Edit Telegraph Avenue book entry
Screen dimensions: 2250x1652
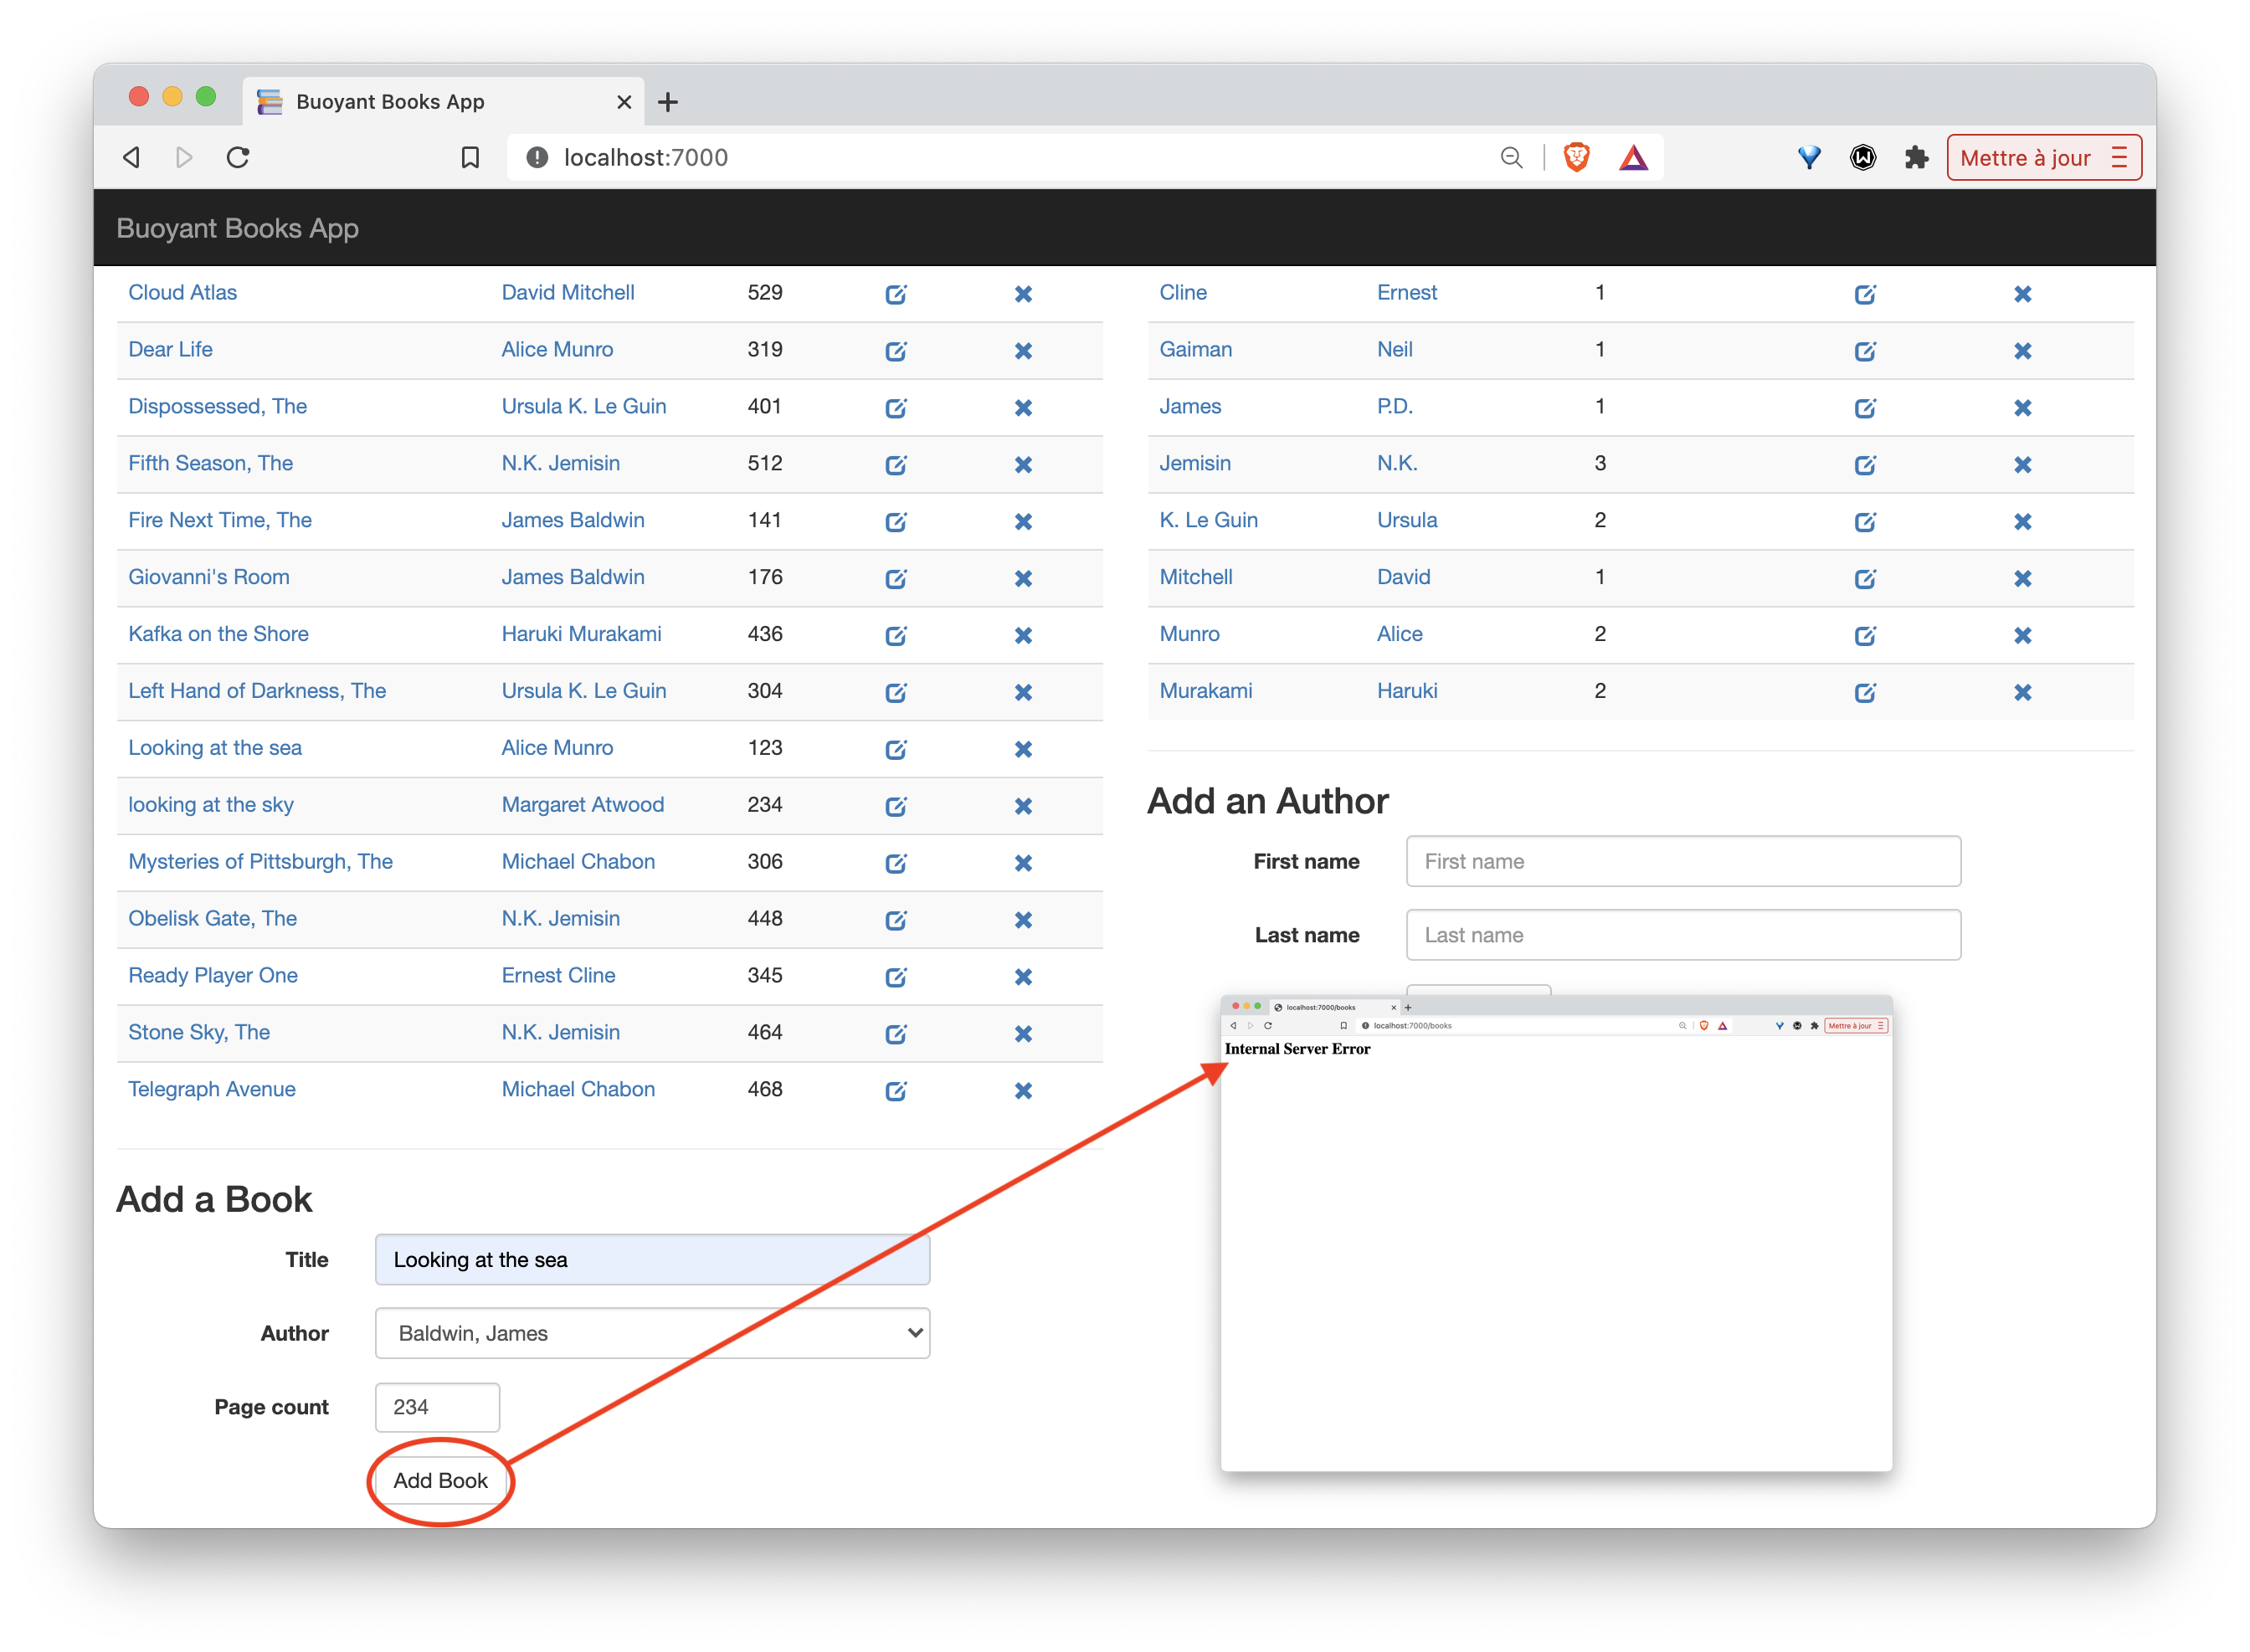[895, 1091]
